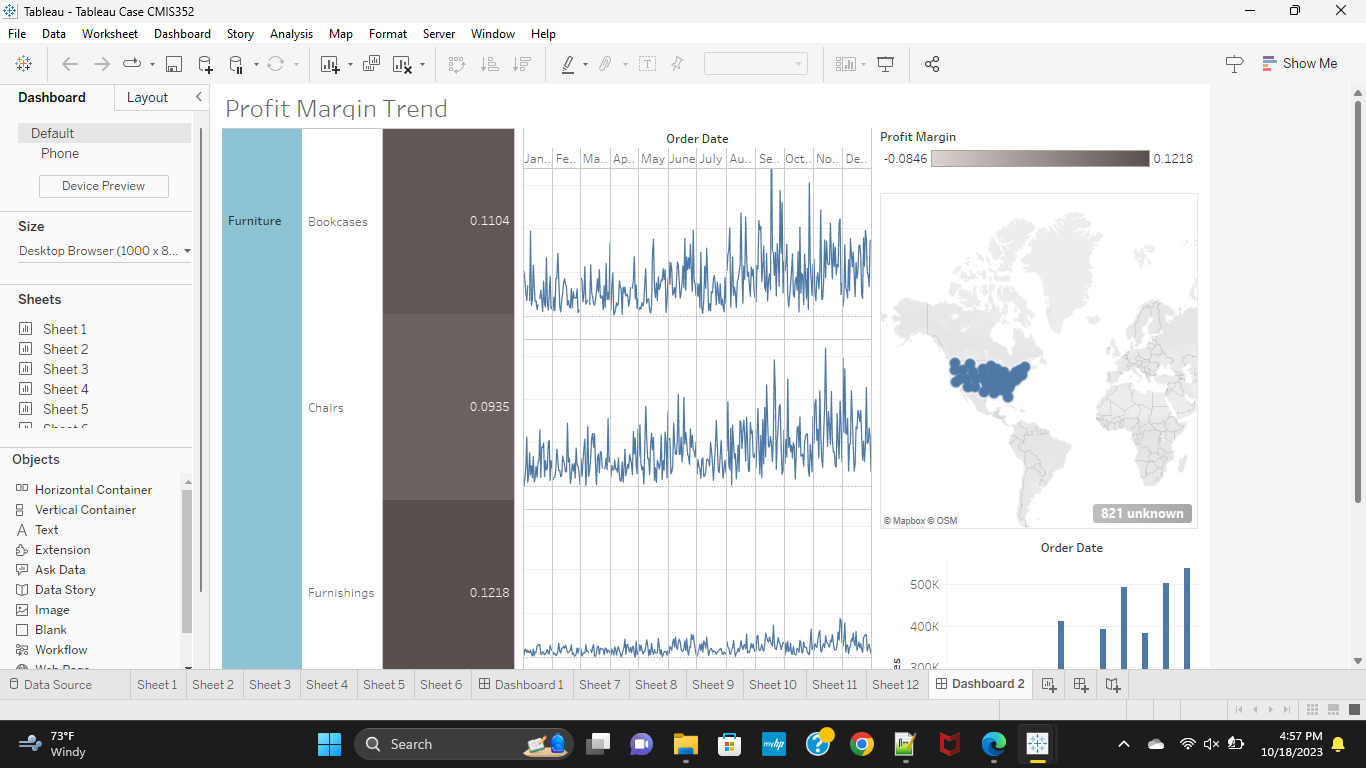Expand the Clear Sheet dropdown arrow
The height and width of the screenshot is (768, 1366).
point(422,64)
